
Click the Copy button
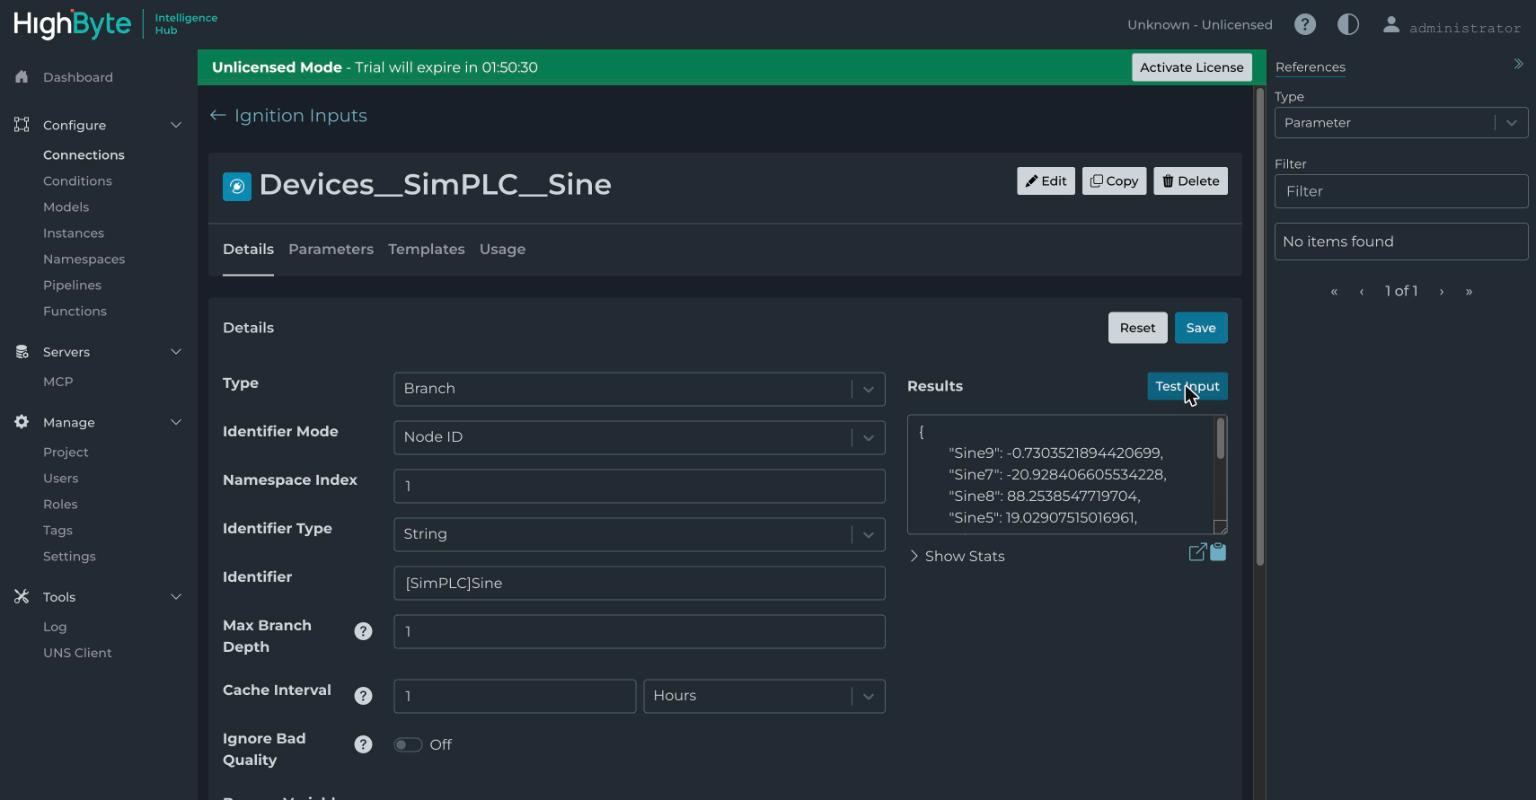(1114, 181)
